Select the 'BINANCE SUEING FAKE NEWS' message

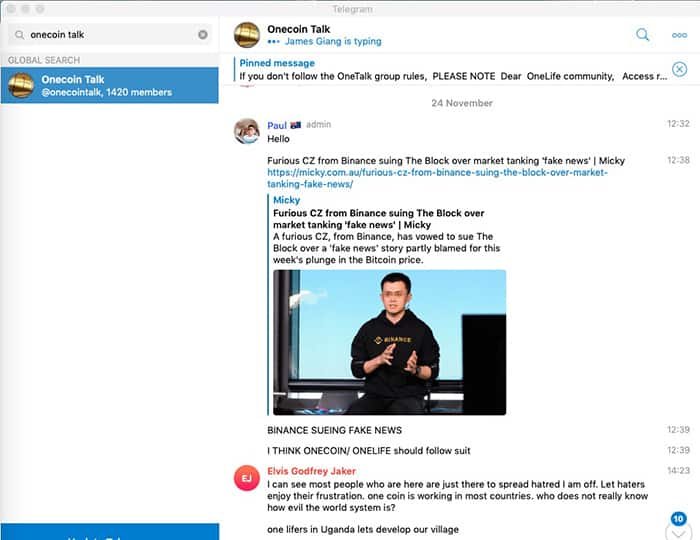334,430
